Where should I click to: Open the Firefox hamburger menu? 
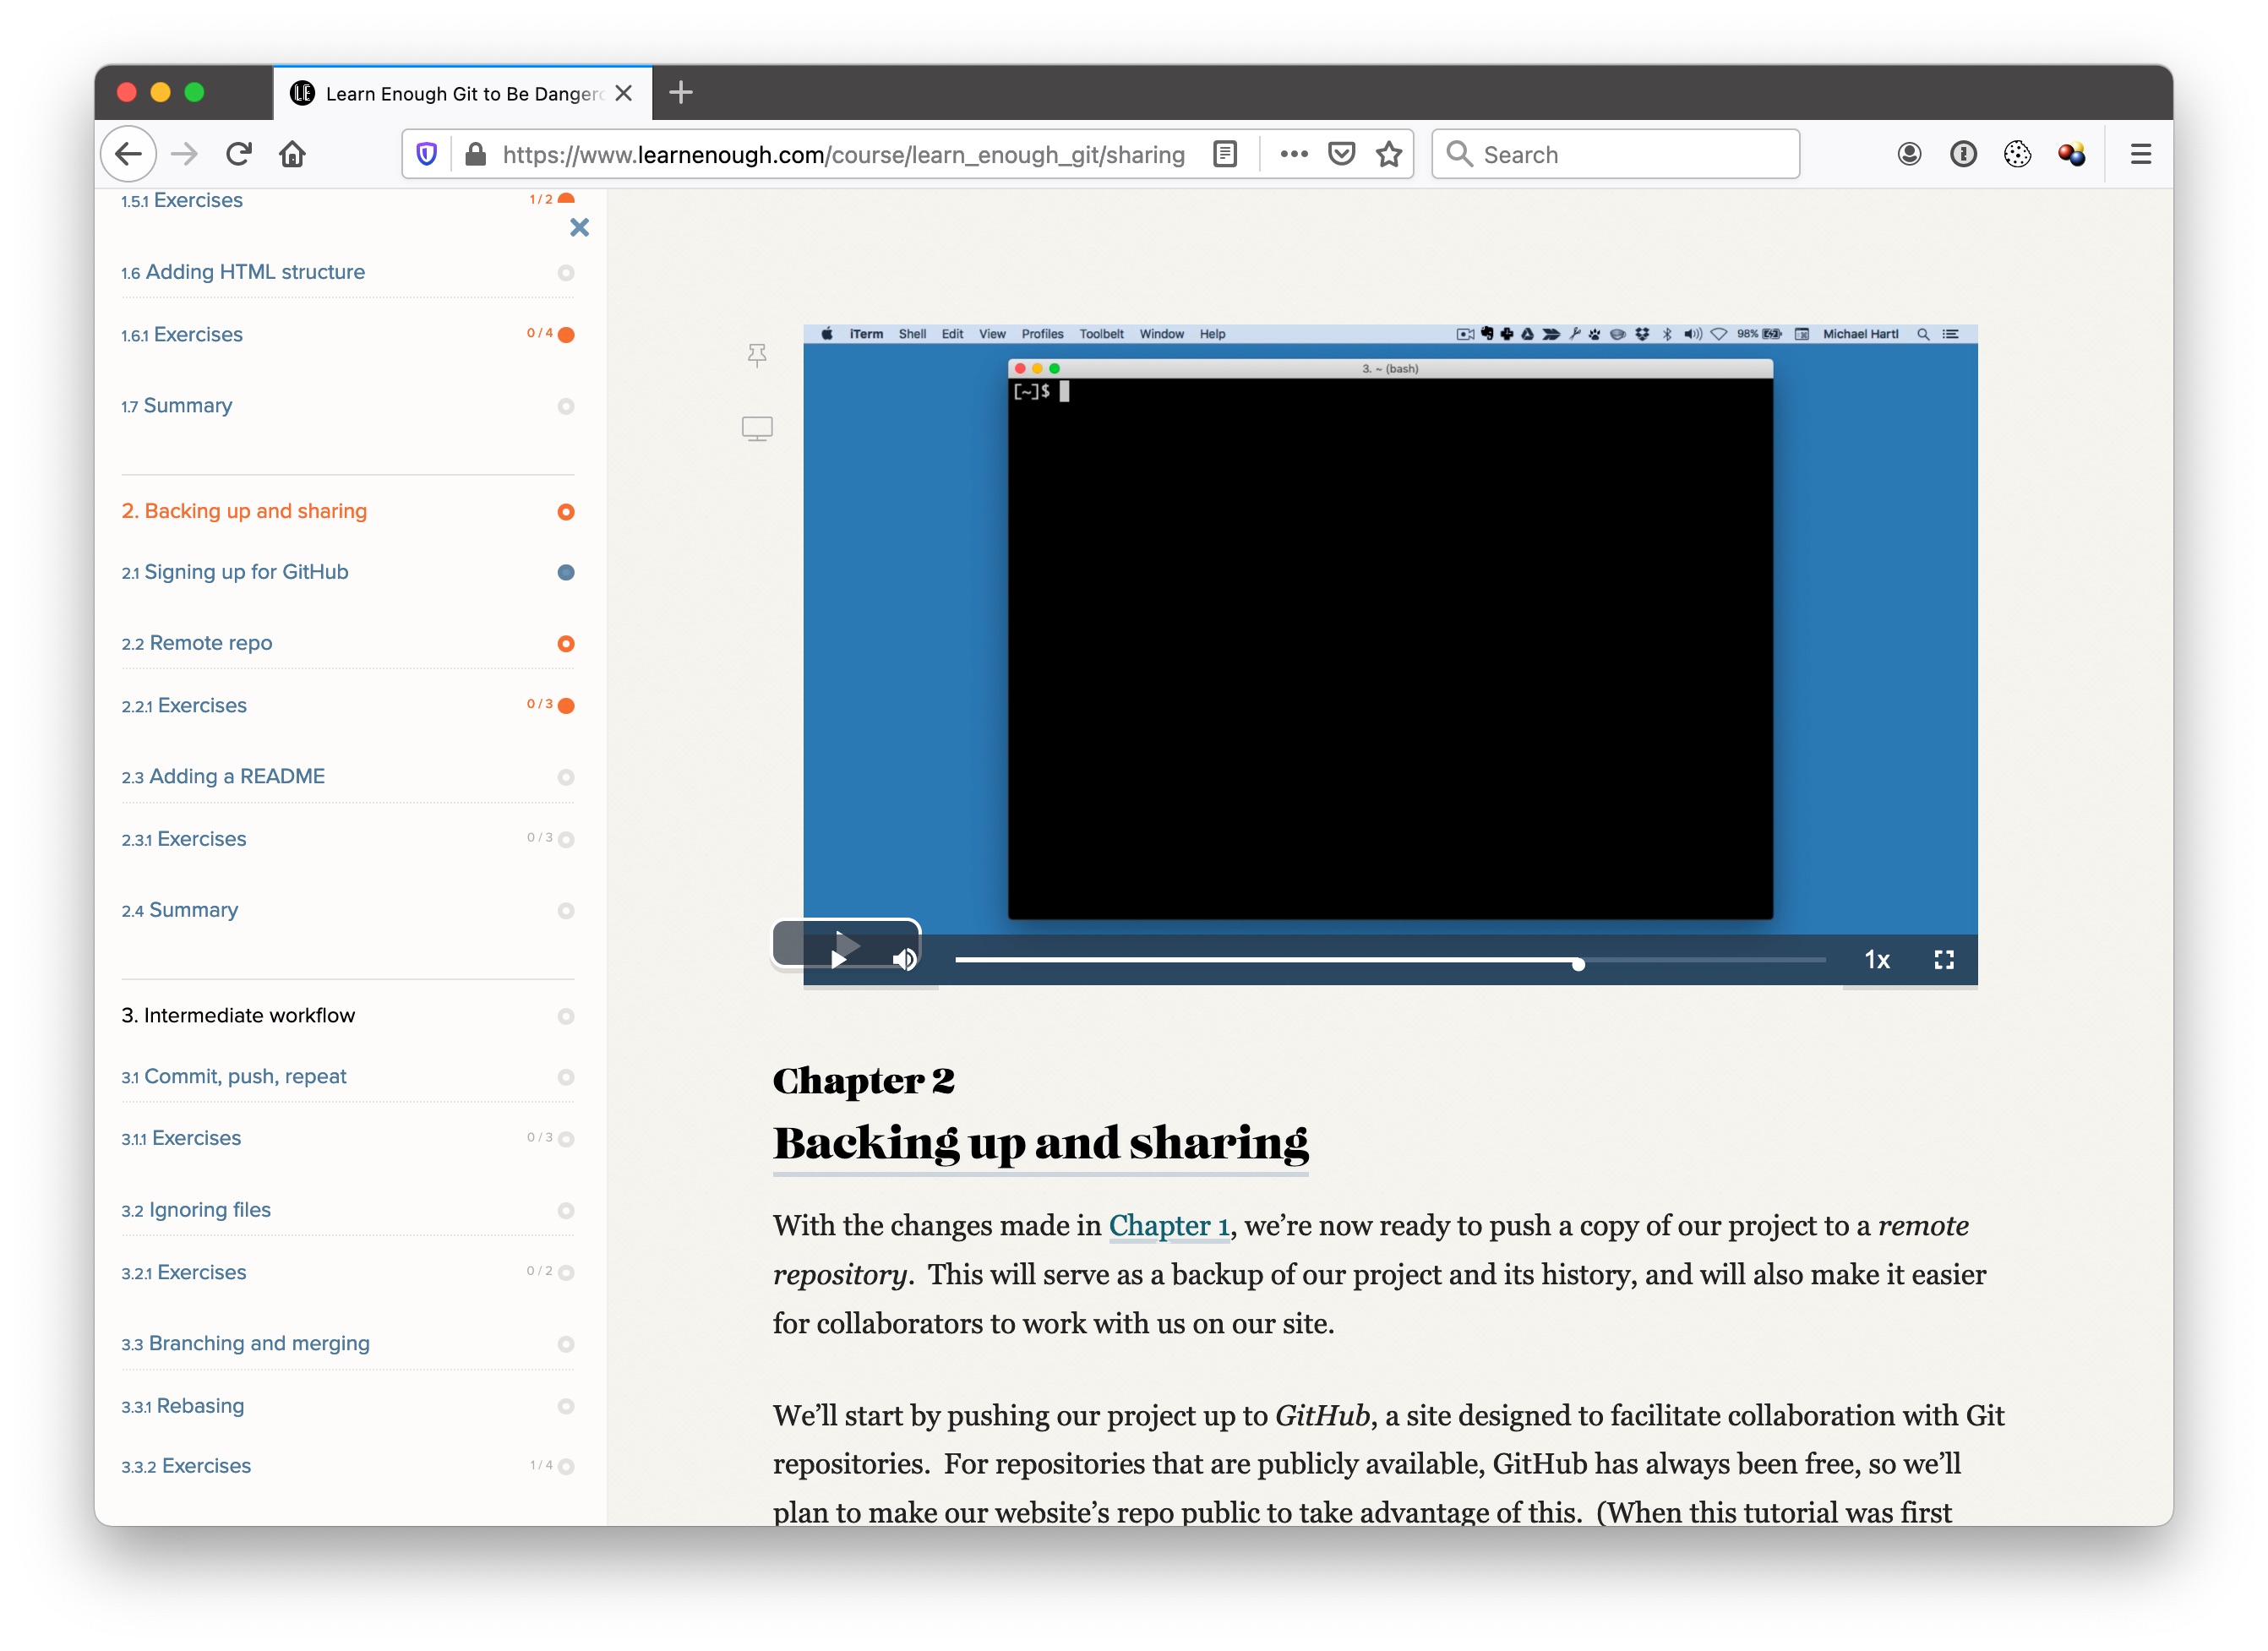(2140, 154)
